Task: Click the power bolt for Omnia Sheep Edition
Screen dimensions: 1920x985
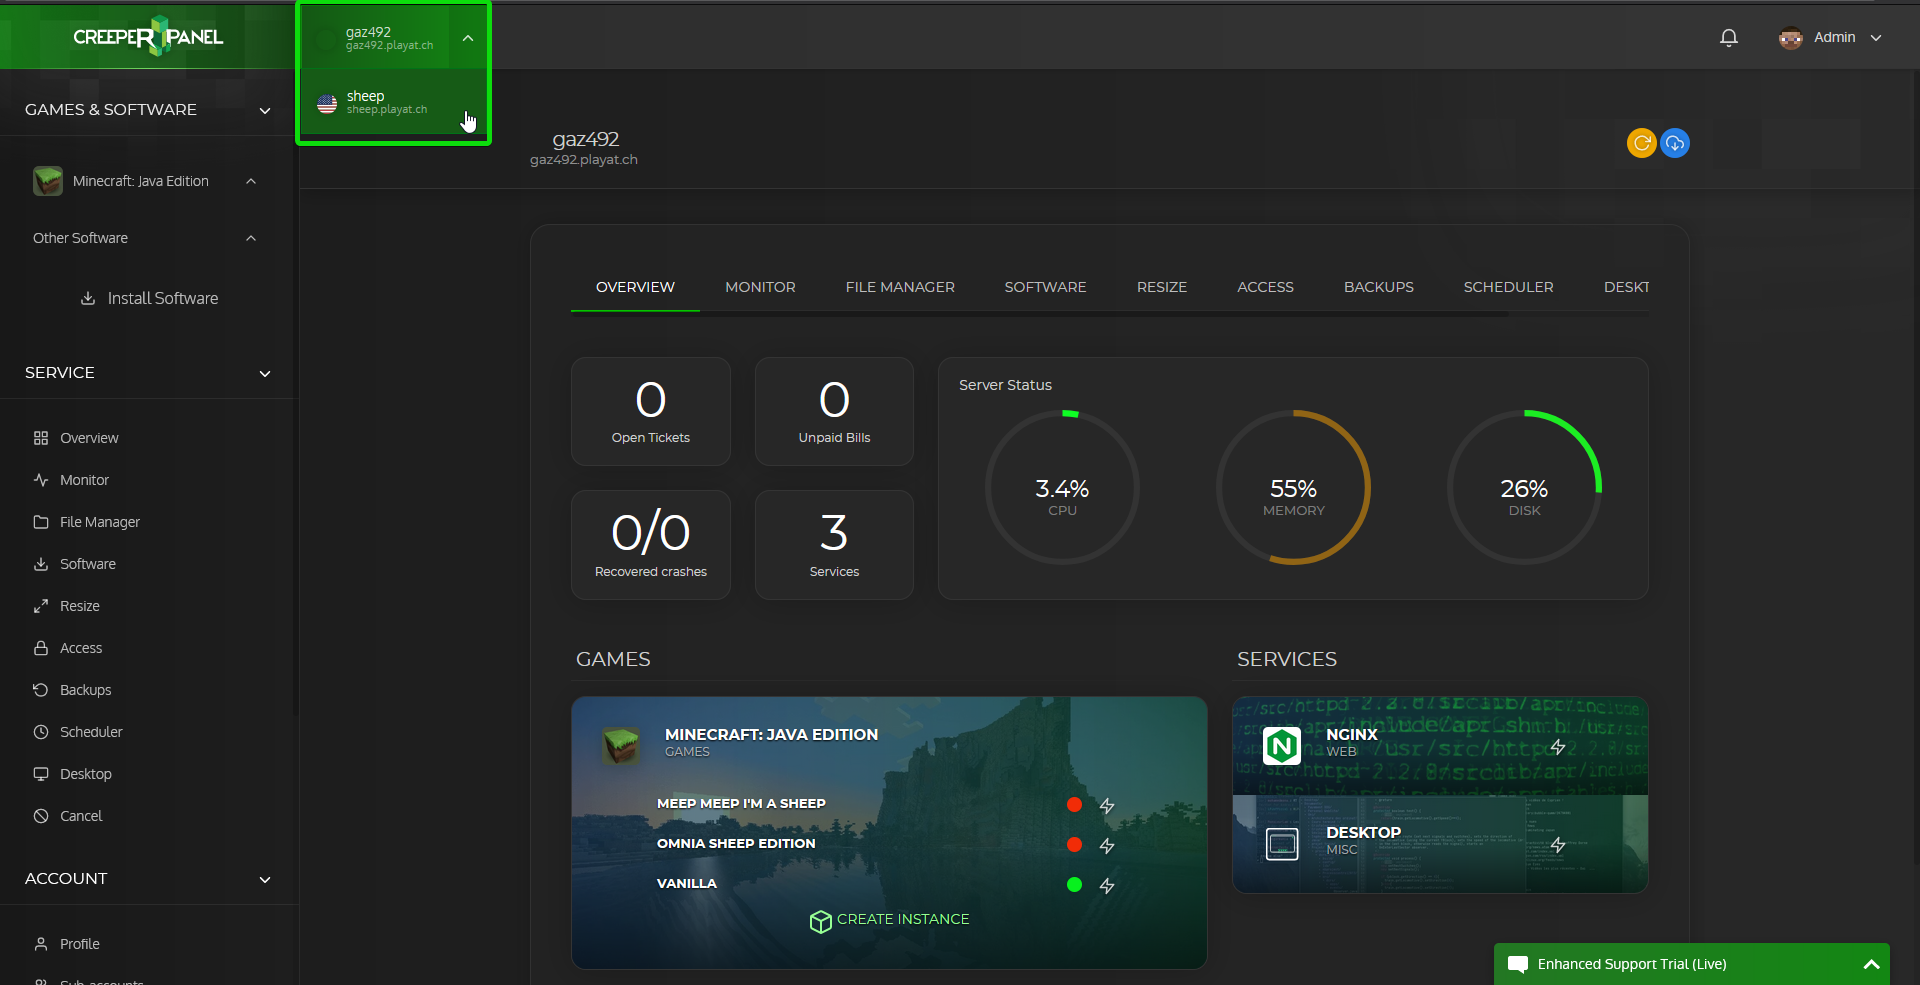Action: click(x=1107, y=846)
